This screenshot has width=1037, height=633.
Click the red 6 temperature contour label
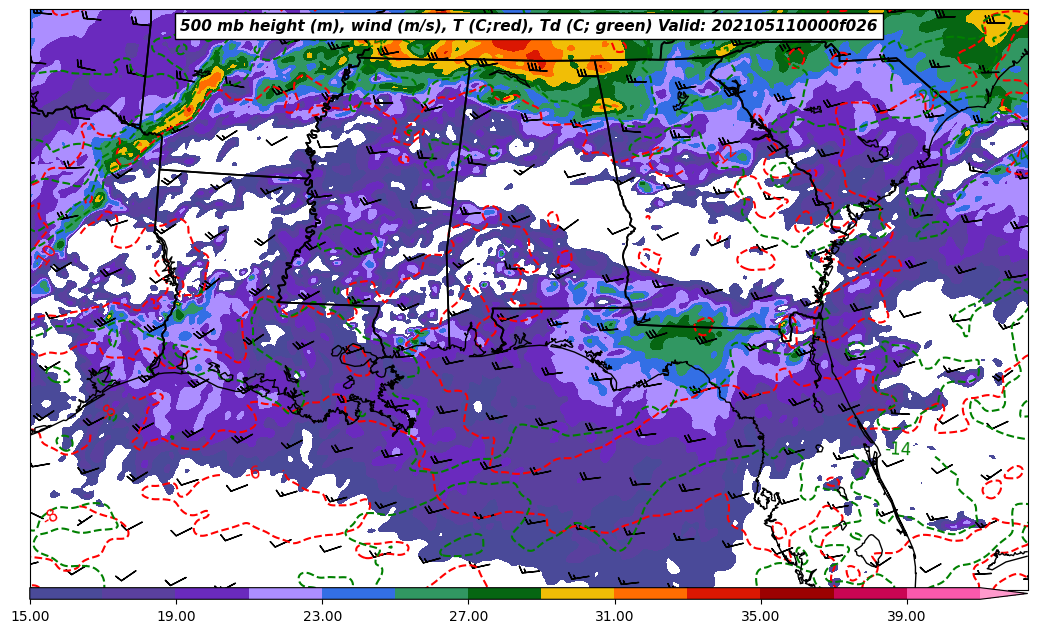[x=254, y=473]
